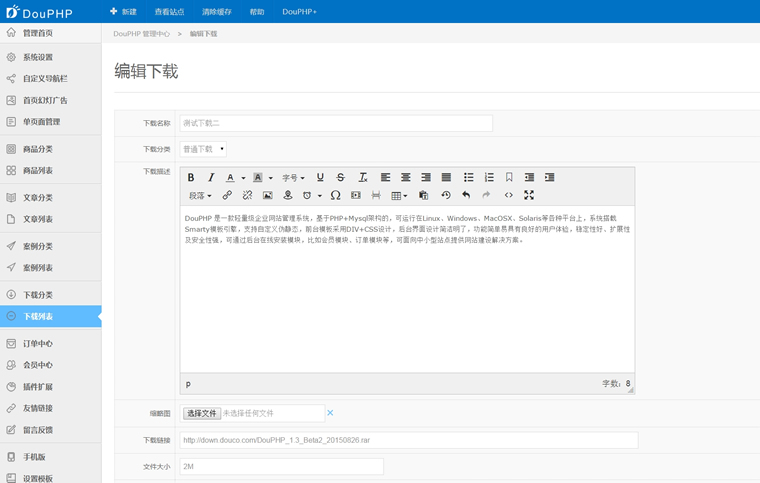Toggle fullscreen editor mode
Viewport: 760px width, 483px height.
[x=529, y=195]
